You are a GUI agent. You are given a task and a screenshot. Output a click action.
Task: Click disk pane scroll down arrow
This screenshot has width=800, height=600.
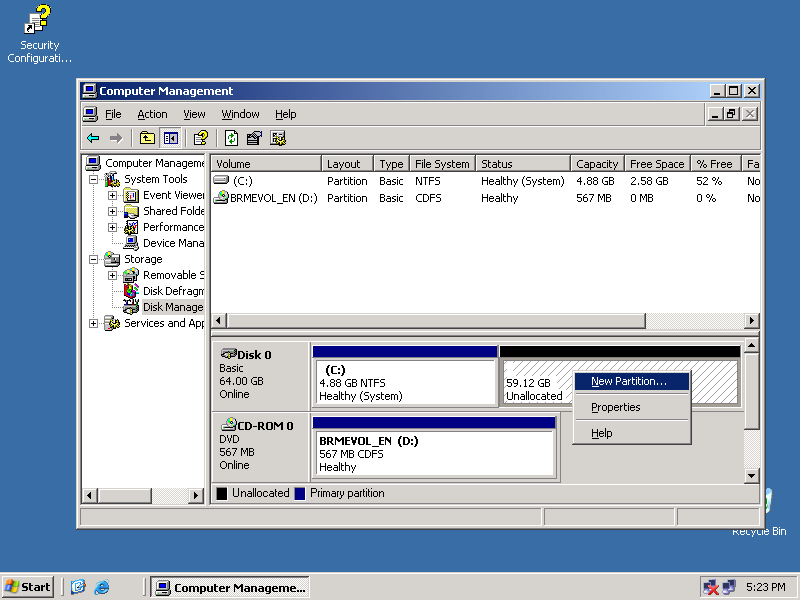752,476
